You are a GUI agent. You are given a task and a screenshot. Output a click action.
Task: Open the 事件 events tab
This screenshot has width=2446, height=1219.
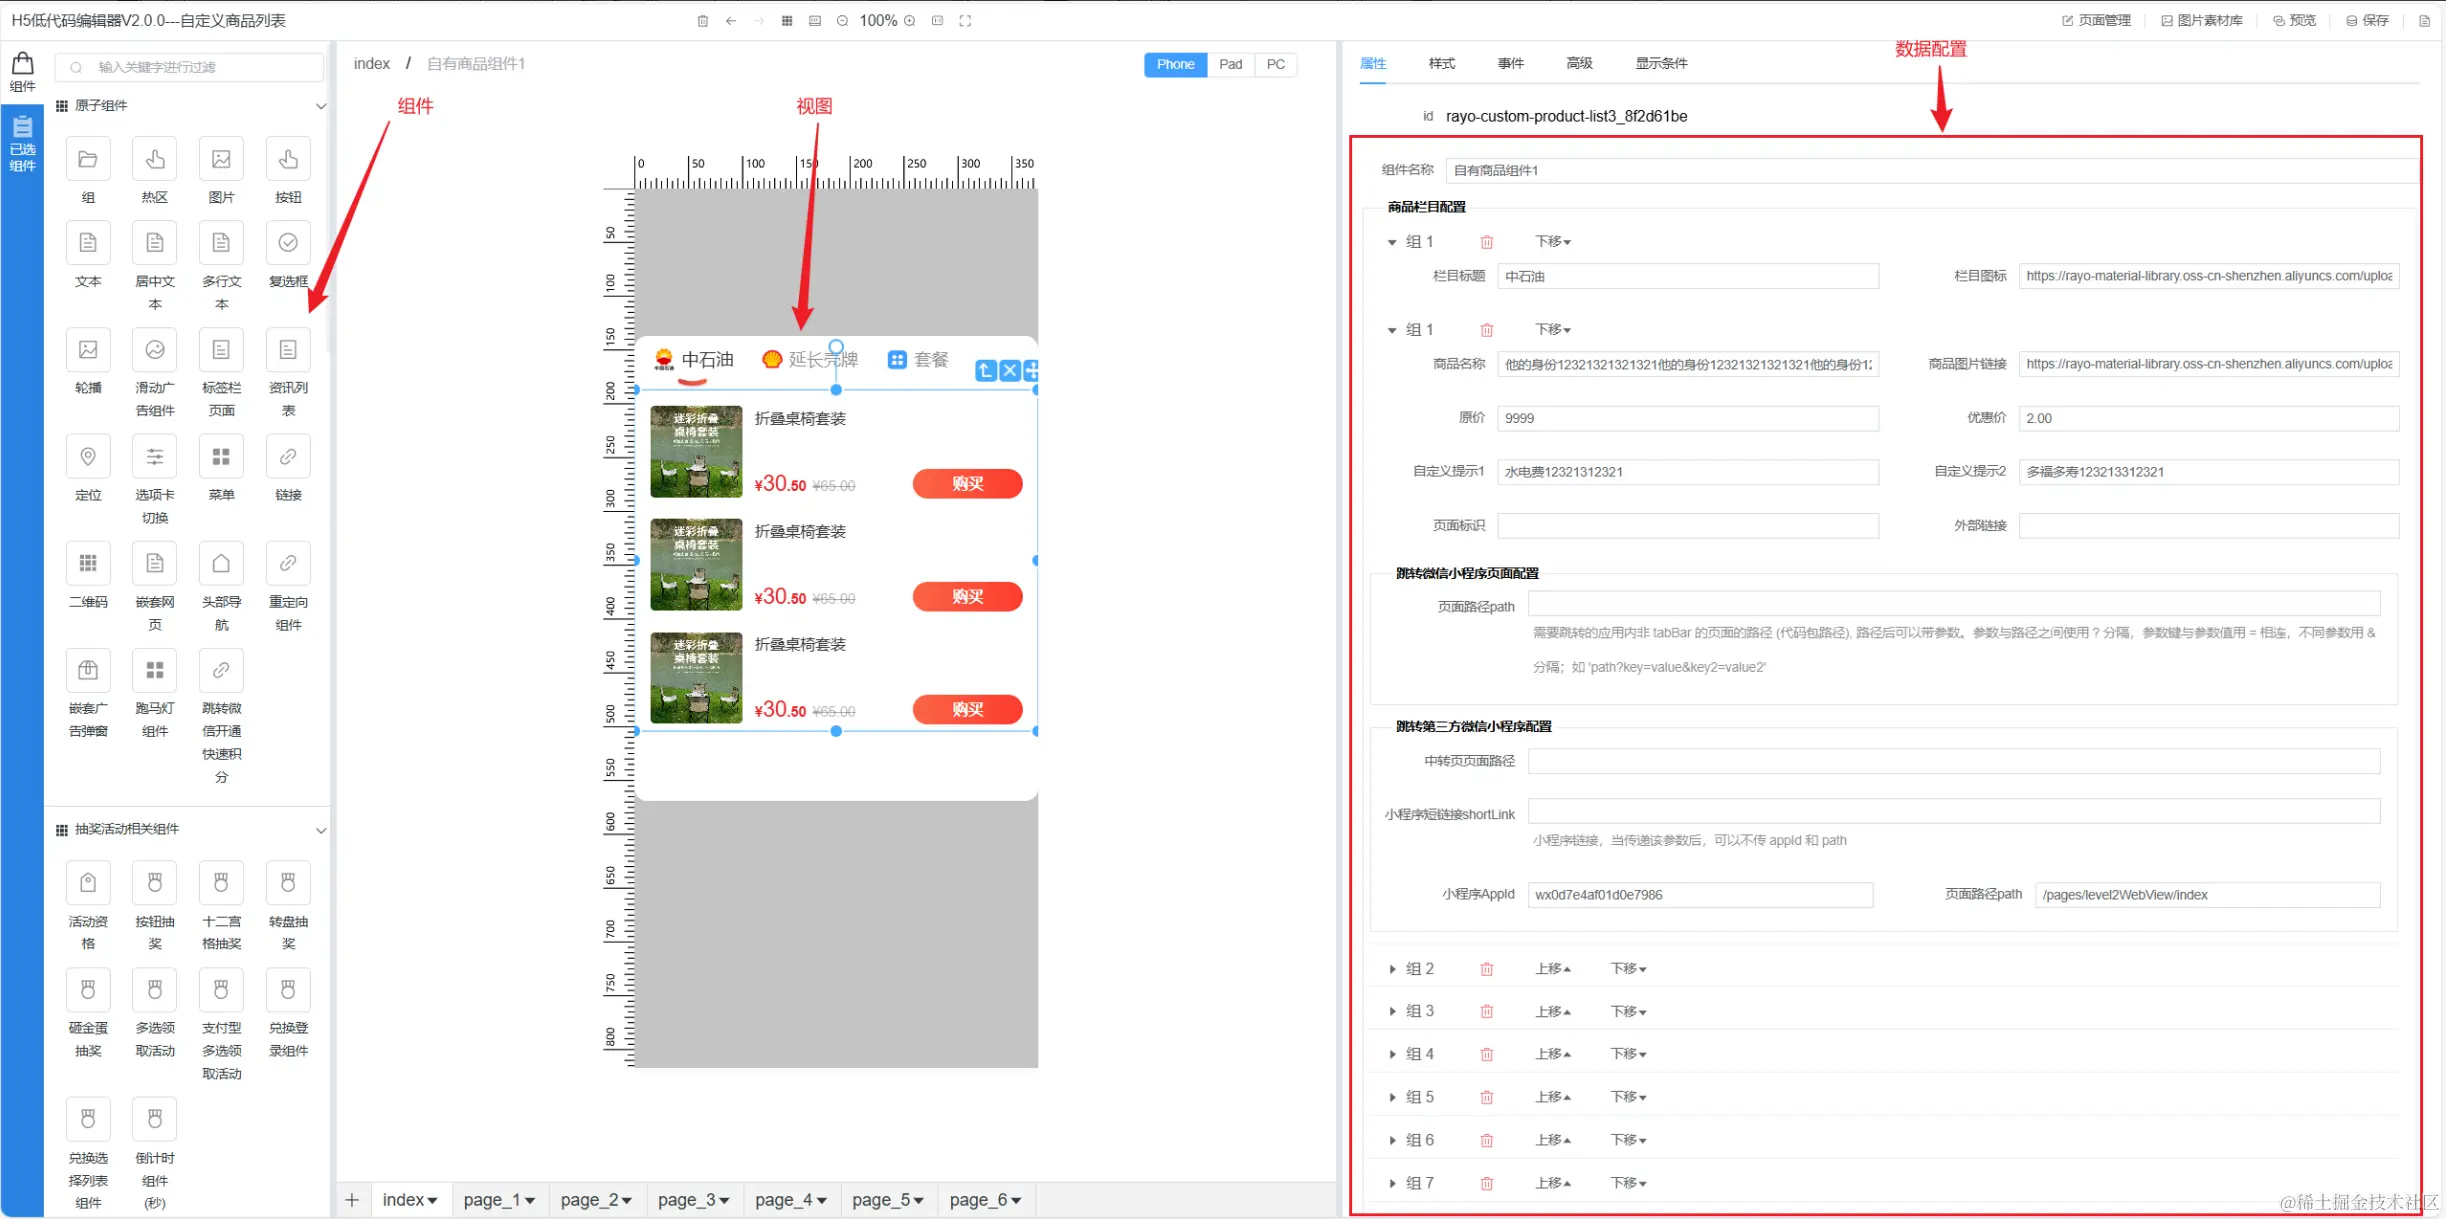click(1510, 63)
